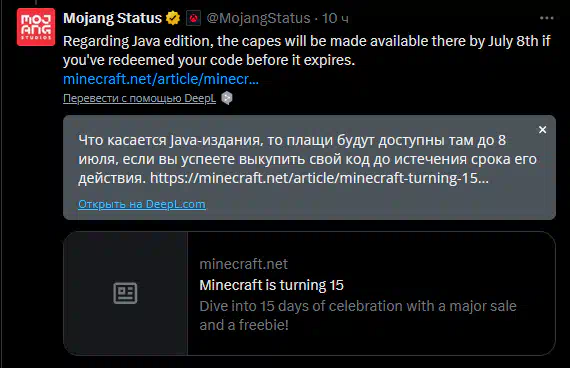Click the Xbox affiliate badge icon
The height and width of the screenshot is (368, 570).
193,18
